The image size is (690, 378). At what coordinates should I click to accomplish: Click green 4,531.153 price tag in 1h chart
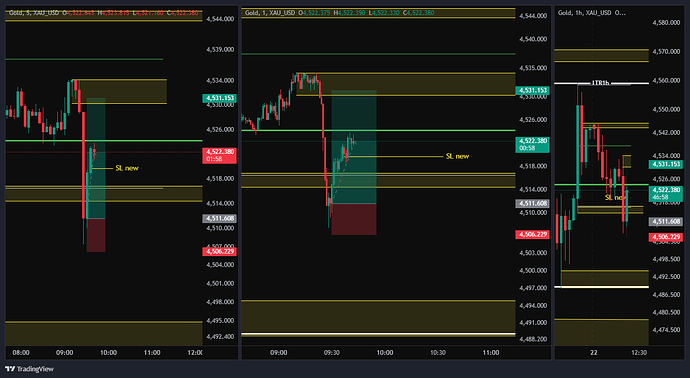pyautogui.click(x=666, y=164)
